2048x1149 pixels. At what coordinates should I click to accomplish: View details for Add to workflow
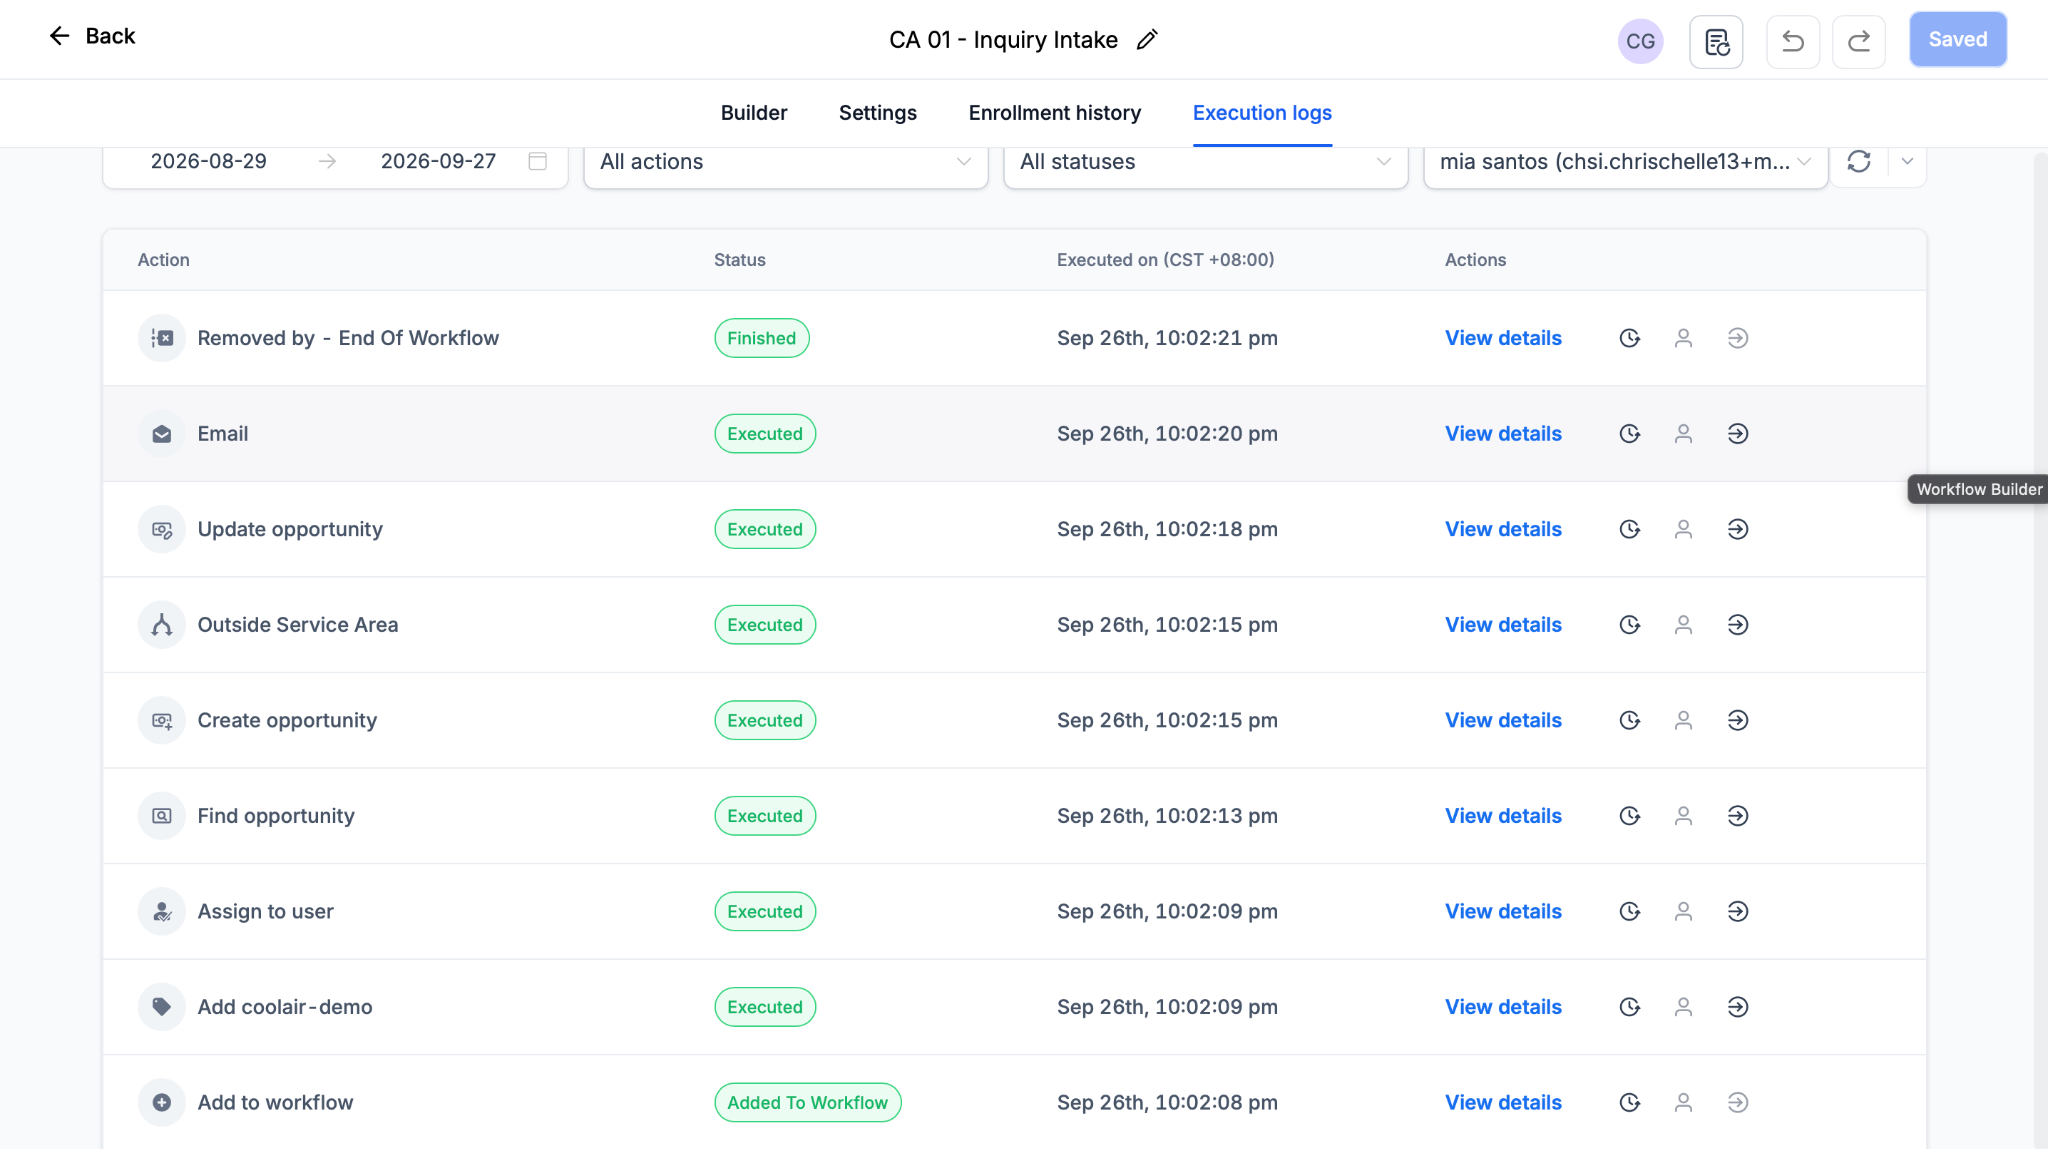pyautogui.click(x=1503, y=1102)
